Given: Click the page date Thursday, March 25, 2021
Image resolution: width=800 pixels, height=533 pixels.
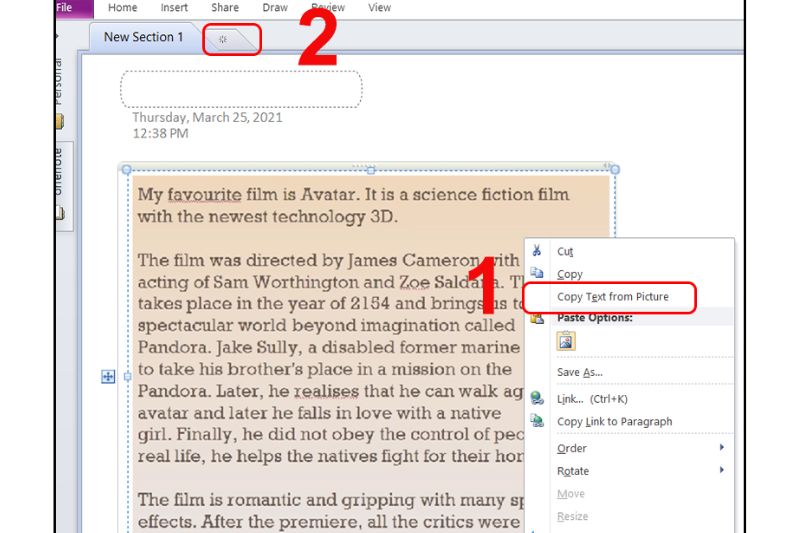Looking at the screenshot, I should pos(207,117).
